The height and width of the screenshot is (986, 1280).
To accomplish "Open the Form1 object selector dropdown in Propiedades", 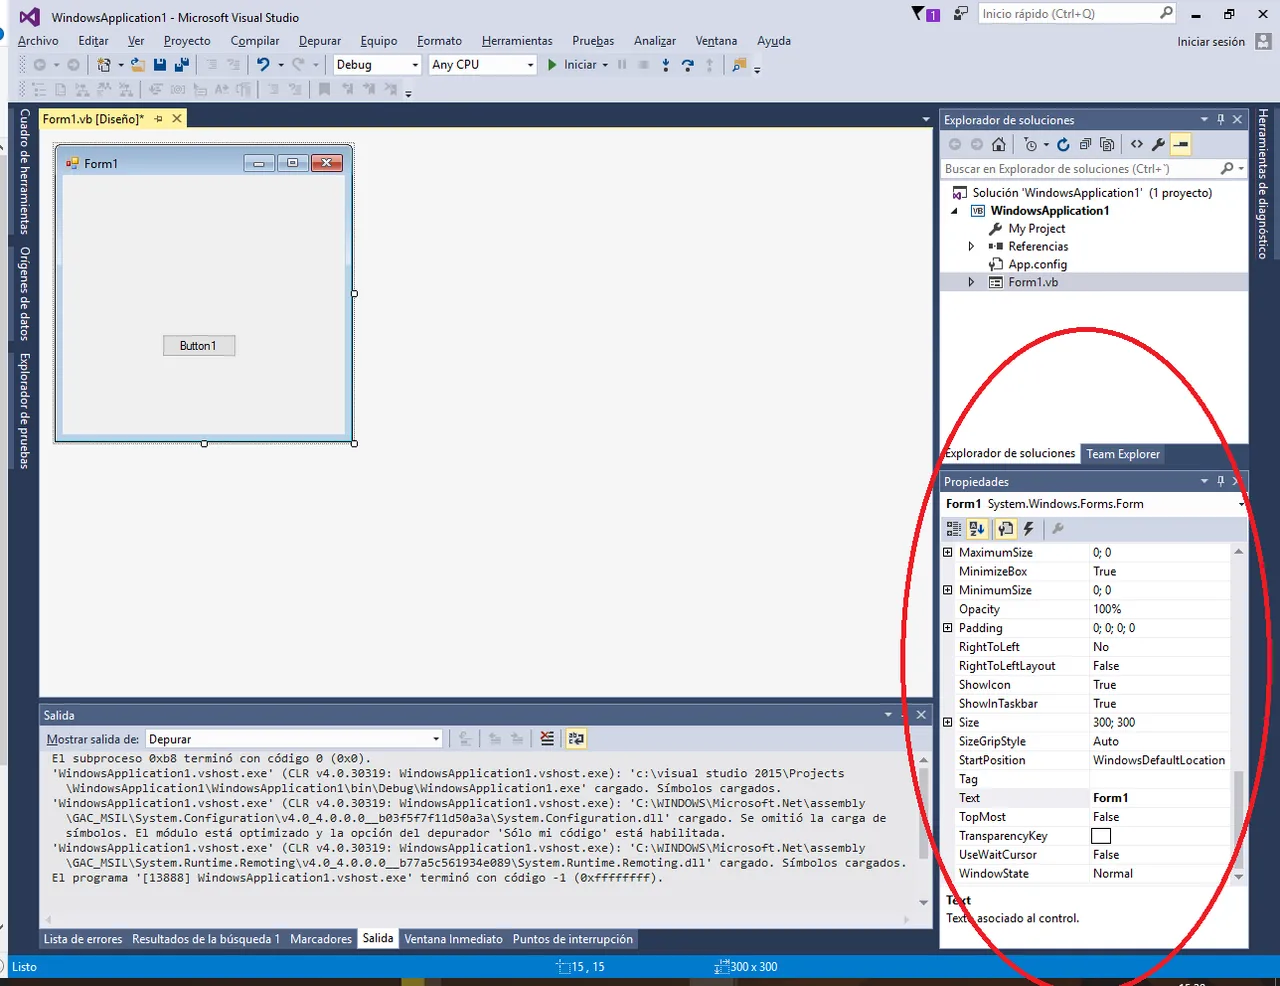I will (x=1241, y=504).
